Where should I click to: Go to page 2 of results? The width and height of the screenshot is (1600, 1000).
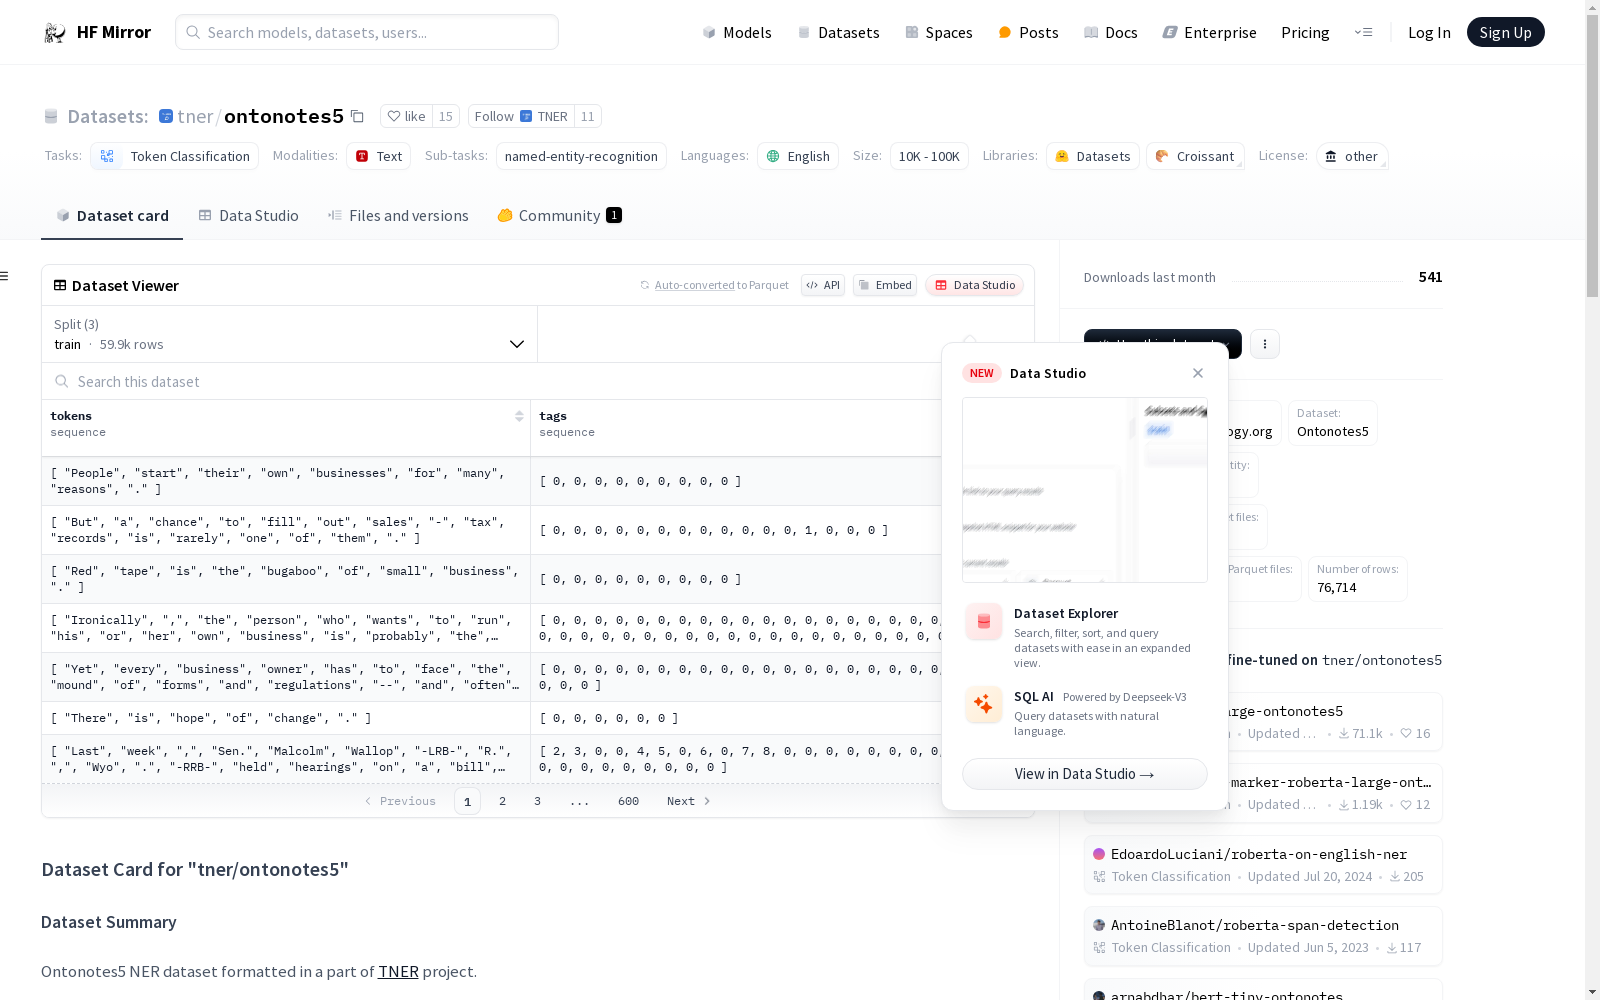click(502, 801)
